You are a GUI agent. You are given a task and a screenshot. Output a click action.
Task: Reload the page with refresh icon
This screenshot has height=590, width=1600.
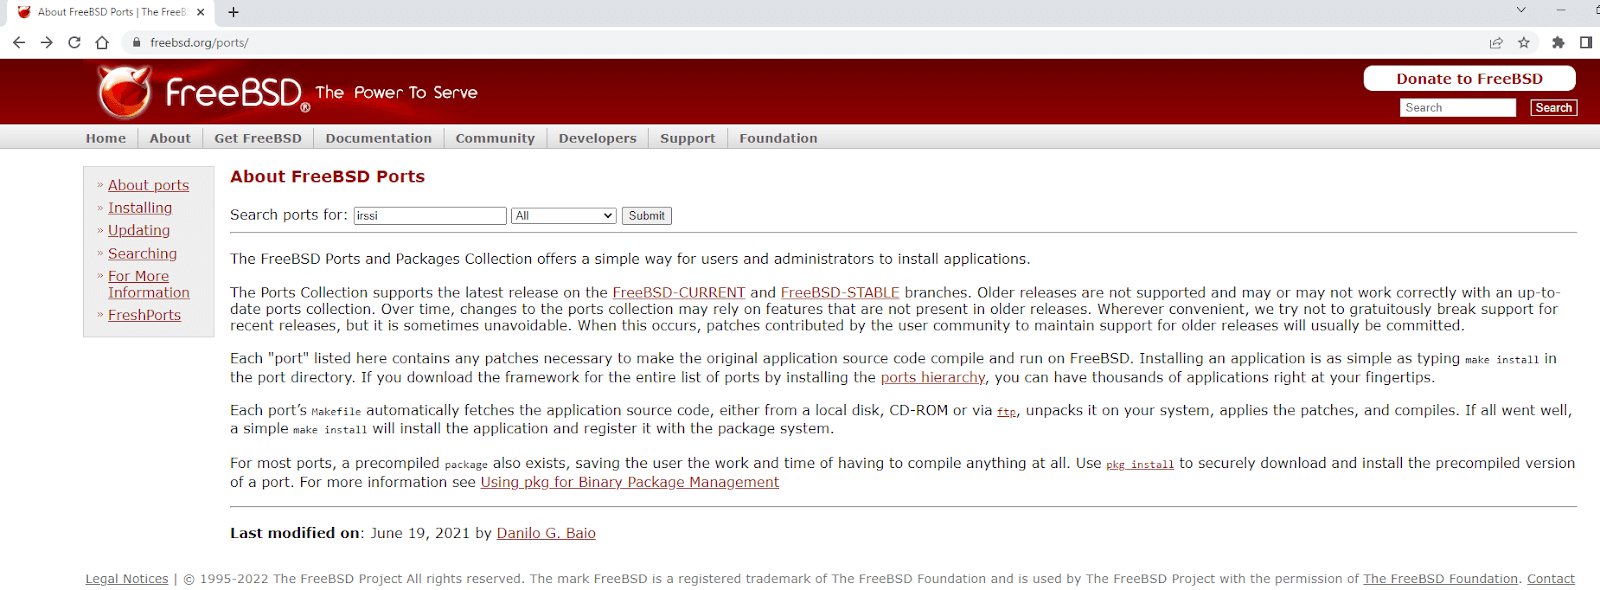74,42
